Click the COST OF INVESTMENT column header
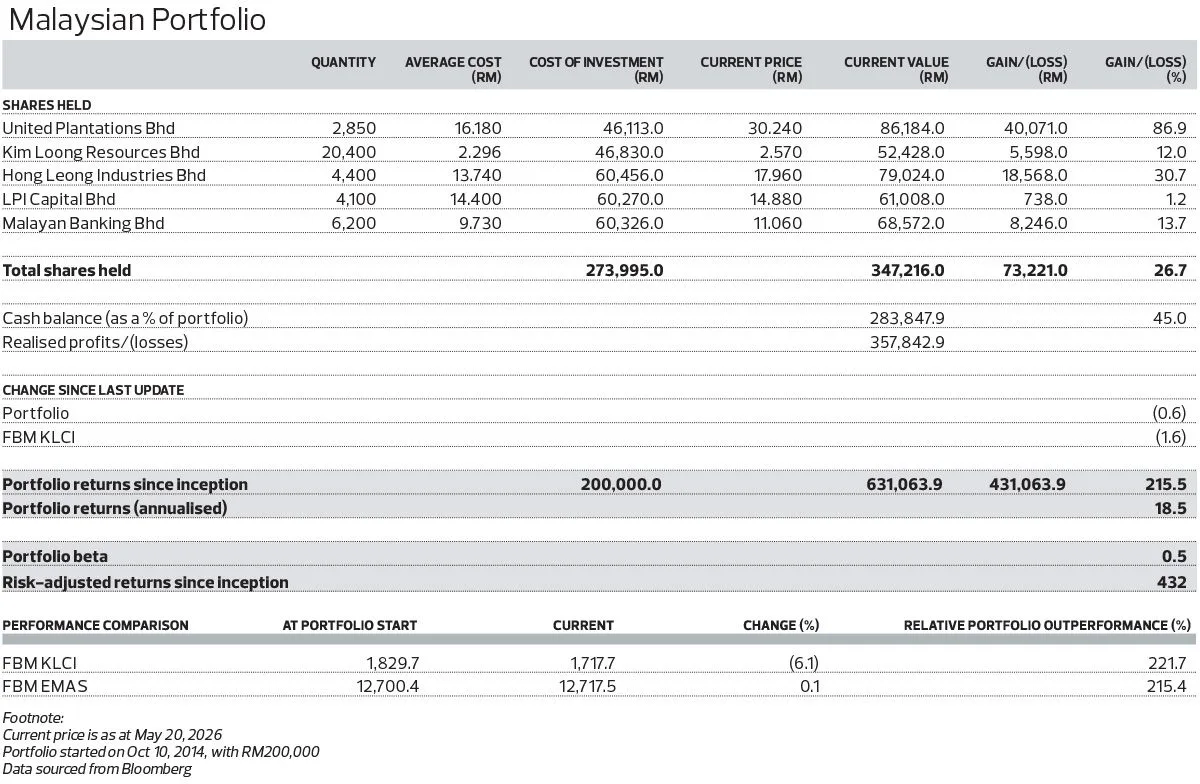 click(x=596, y=69)
